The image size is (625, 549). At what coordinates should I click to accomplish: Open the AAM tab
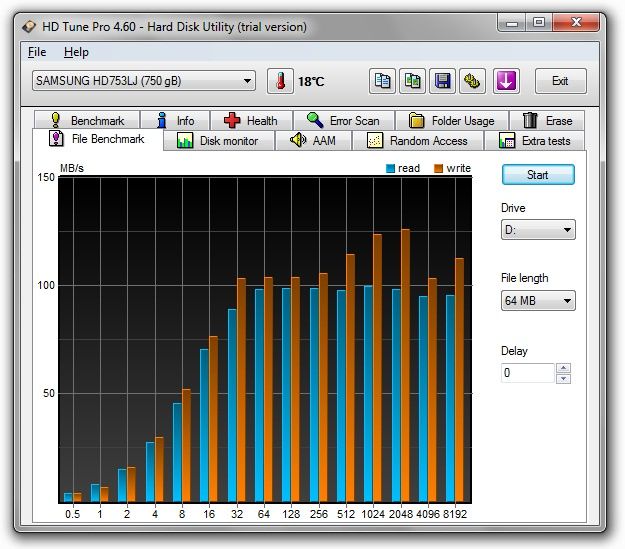(x=313, y=141)
